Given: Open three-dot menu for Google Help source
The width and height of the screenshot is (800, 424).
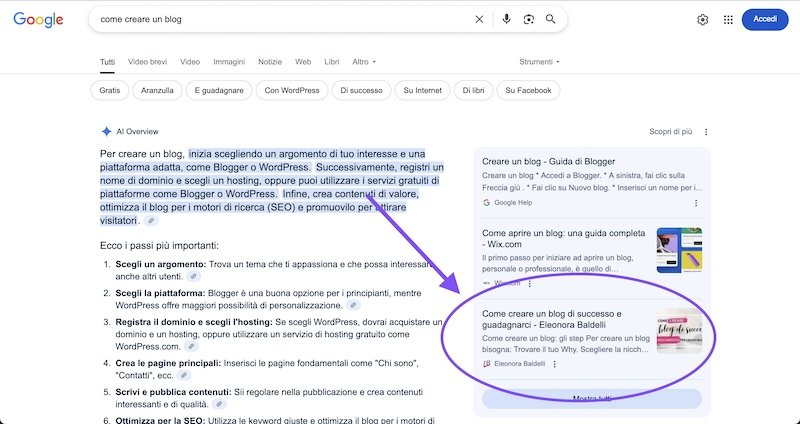Looking at the screenshot, I should 696,203.
